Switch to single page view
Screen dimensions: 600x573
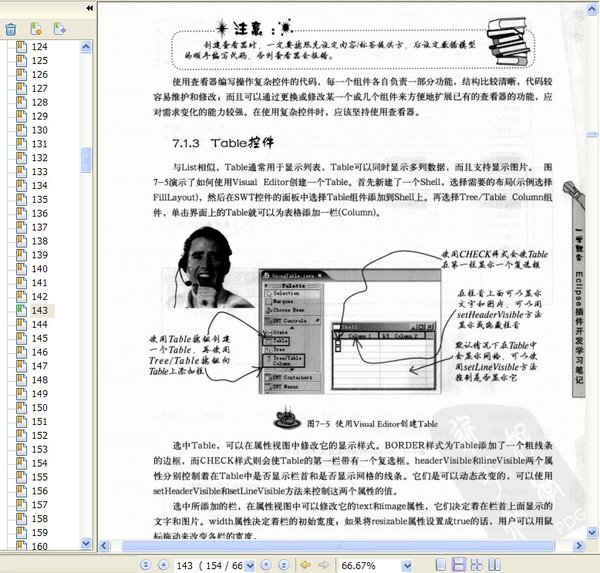coord(441,565)
